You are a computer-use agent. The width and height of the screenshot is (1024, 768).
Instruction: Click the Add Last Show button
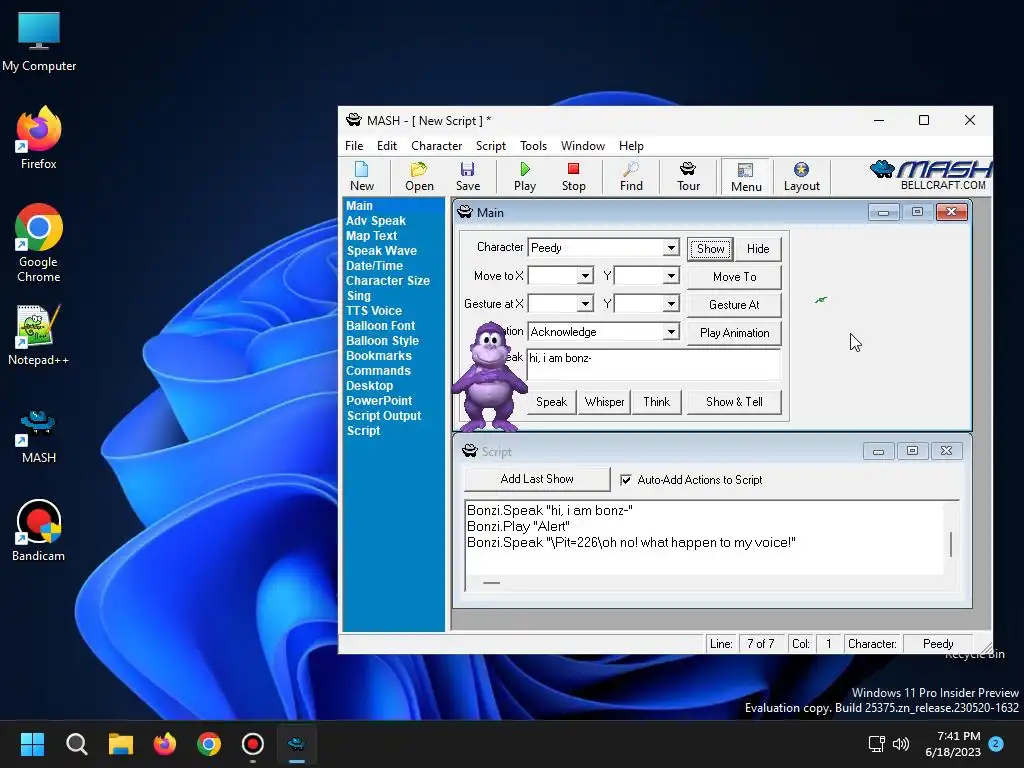coord(537,479)
